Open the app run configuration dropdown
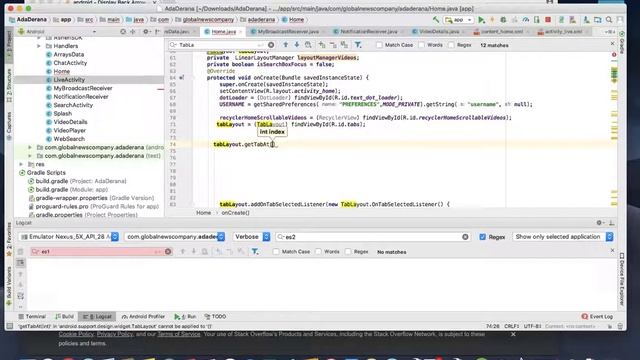 459,20
